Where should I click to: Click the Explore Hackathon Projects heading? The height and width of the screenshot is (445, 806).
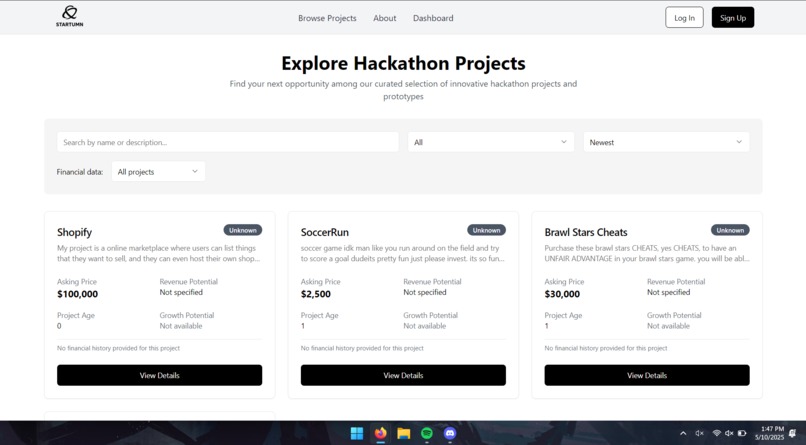click(403, 63)
